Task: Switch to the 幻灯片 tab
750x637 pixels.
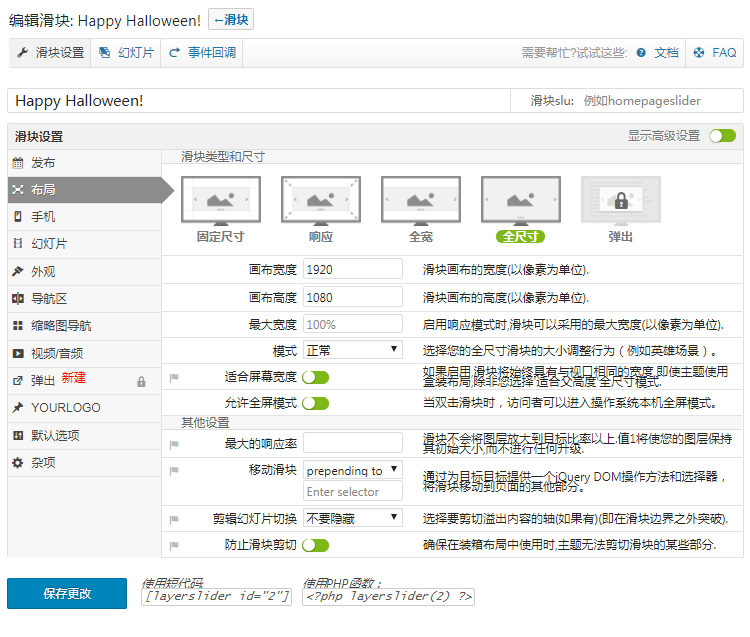Action: (127, 53)
